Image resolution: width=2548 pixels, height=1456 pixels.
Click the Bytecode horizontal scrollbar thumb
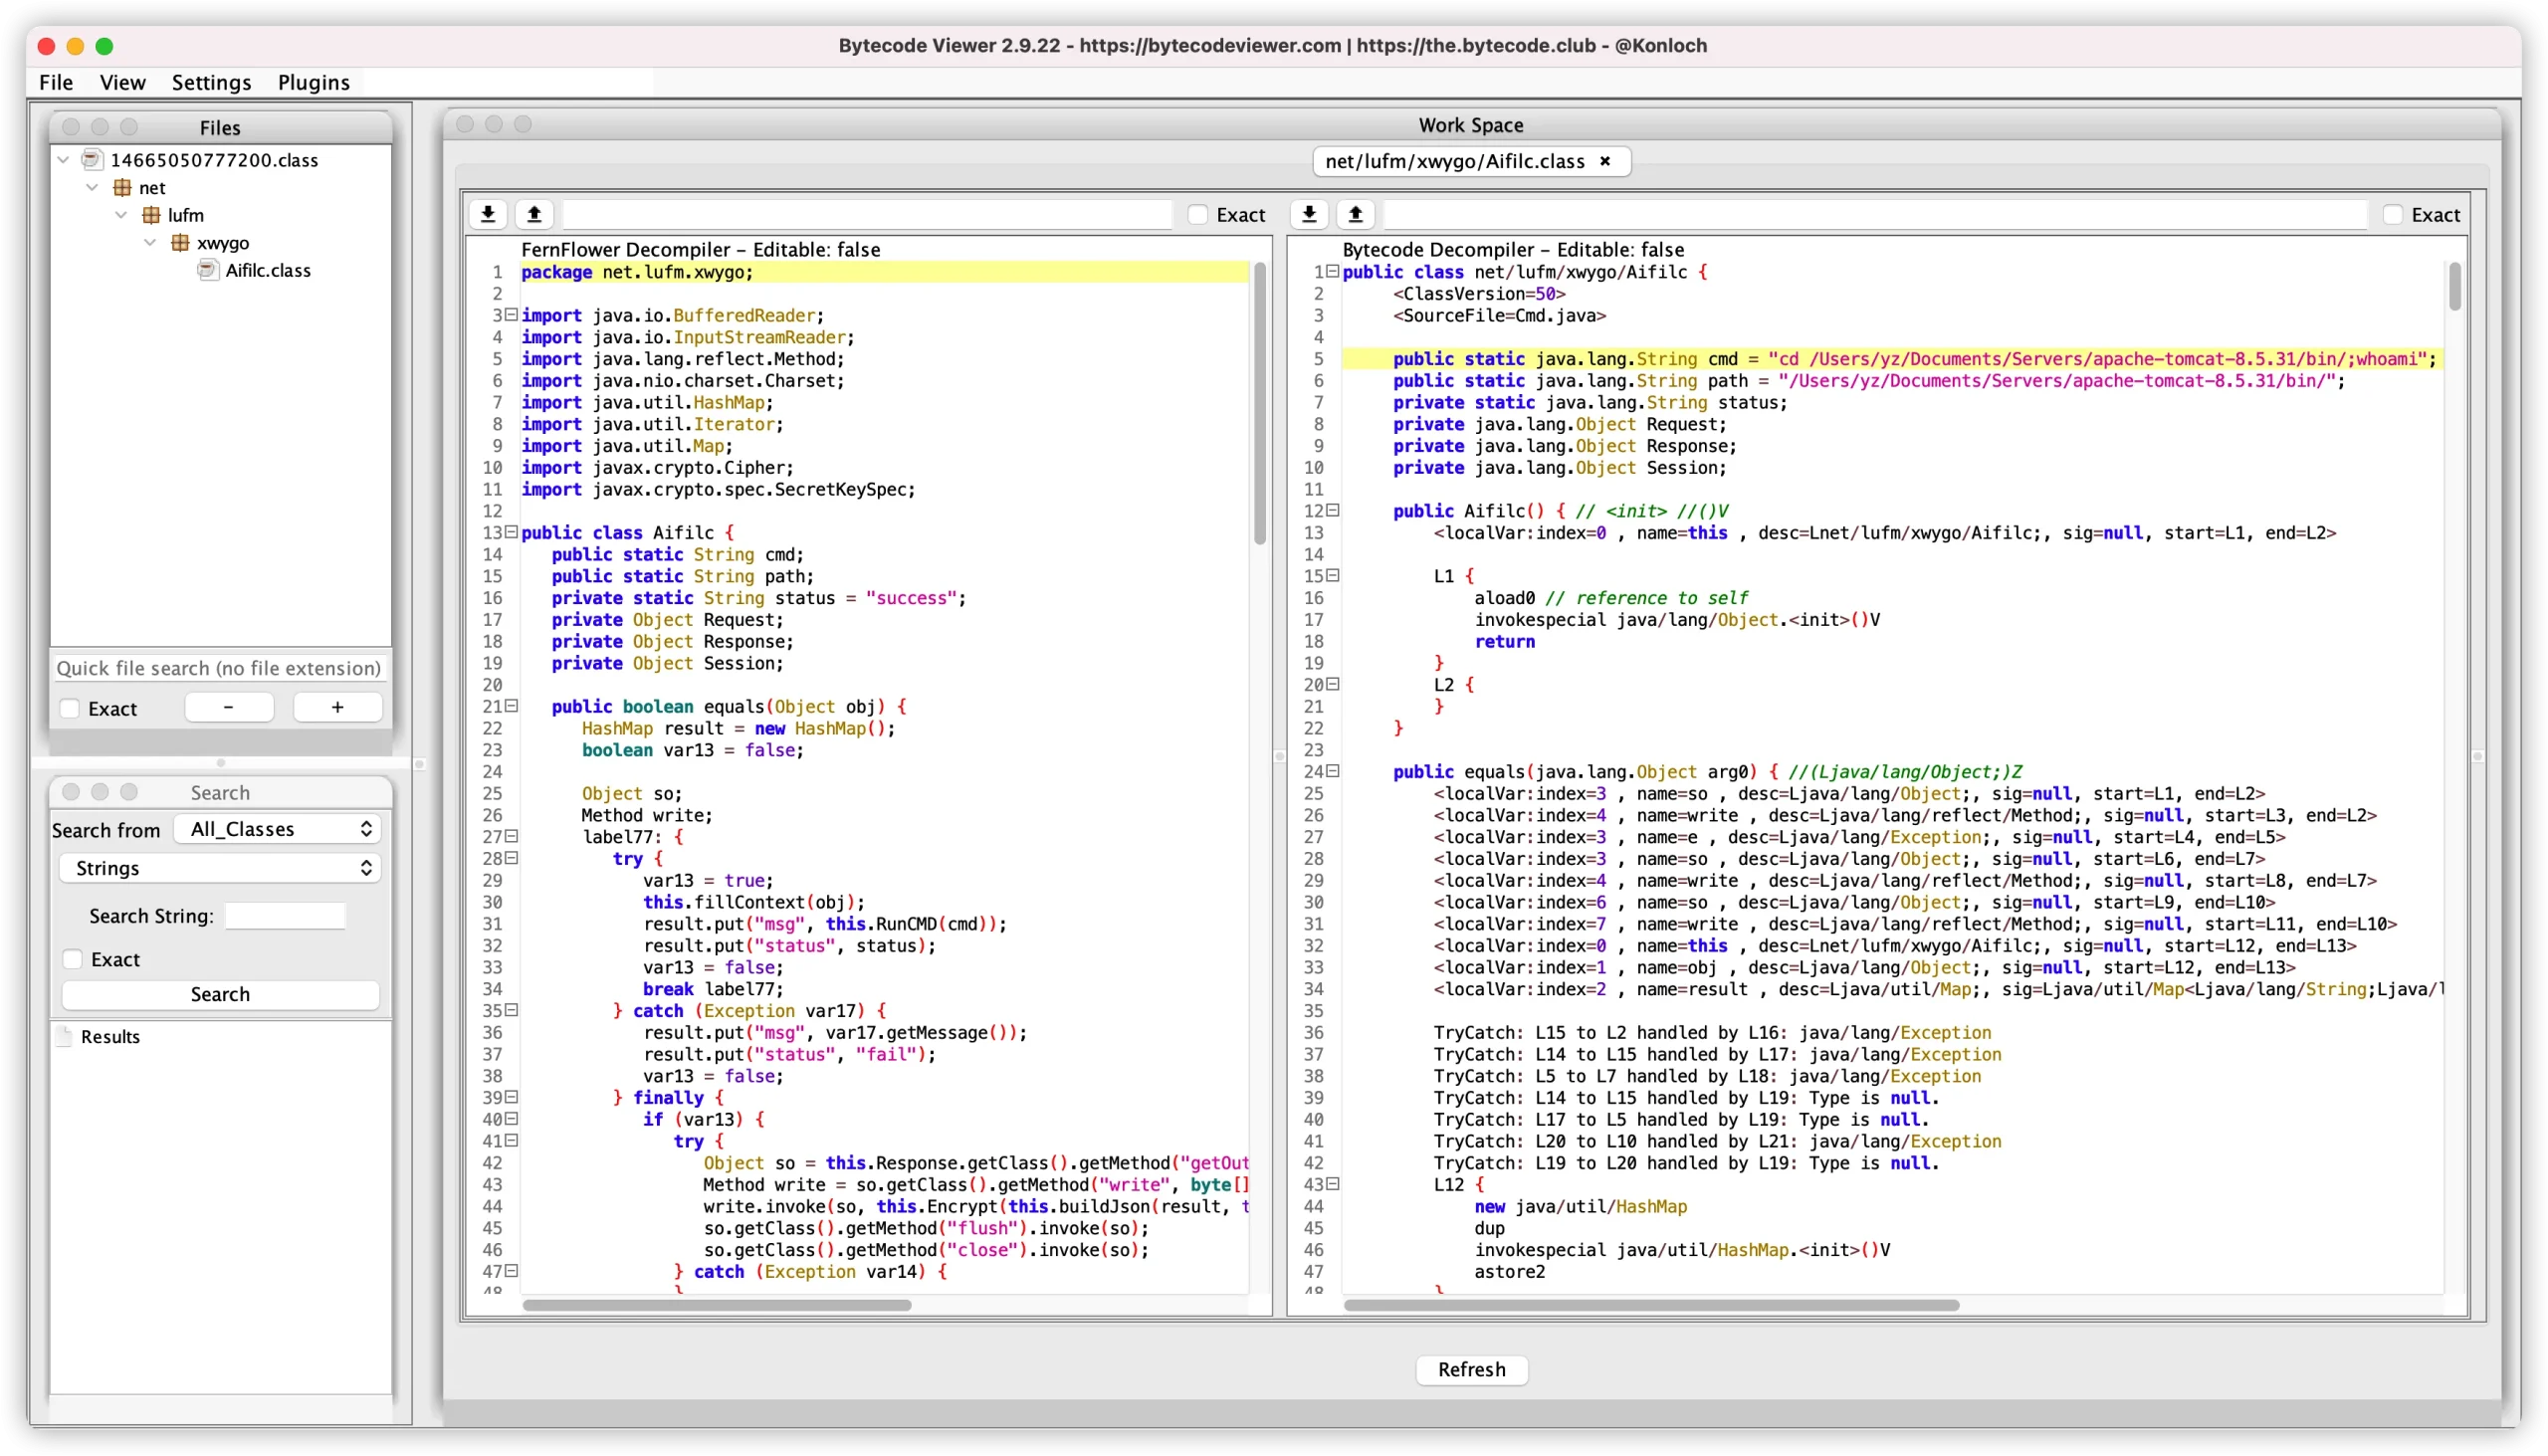[x=1651, y=1305]
